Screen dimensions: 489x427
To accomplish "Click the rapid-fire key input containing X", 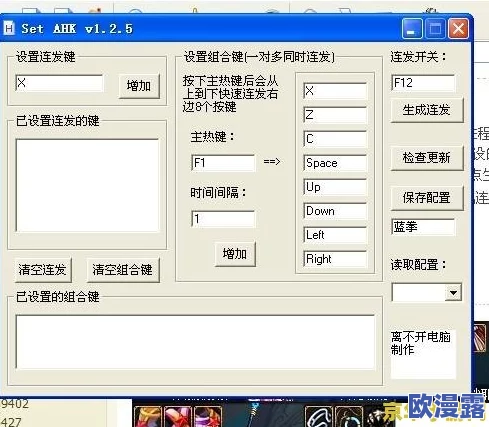I will (x=59, y=83).
